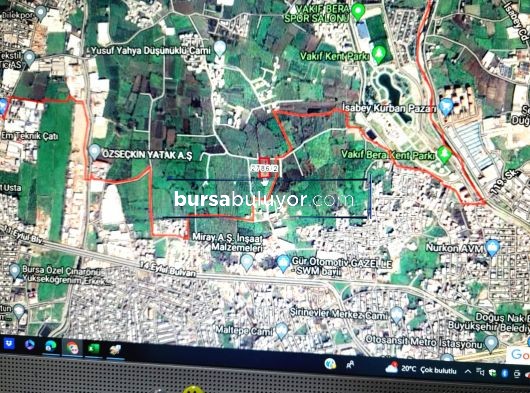Open the Excel taskbar icon

(x=94, y=348)
